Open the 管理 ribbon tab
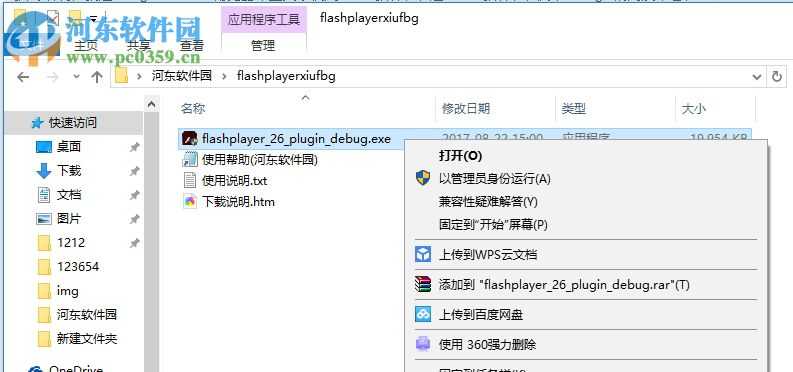 pos(263,45)
